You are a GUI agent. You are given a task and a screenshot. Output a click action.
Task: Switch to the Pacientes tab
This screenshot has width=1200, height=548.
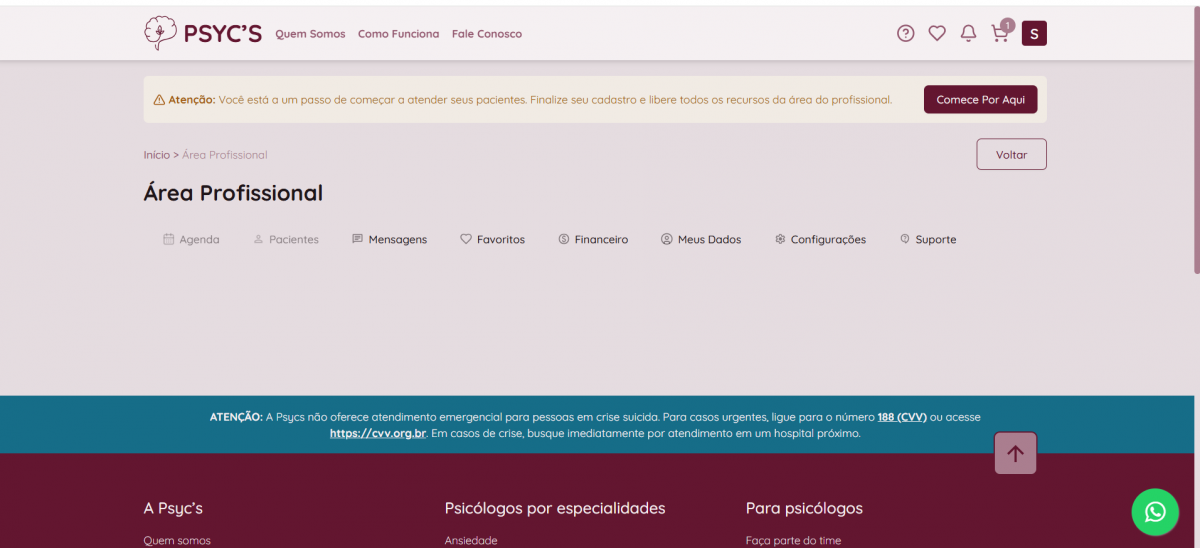286,240
